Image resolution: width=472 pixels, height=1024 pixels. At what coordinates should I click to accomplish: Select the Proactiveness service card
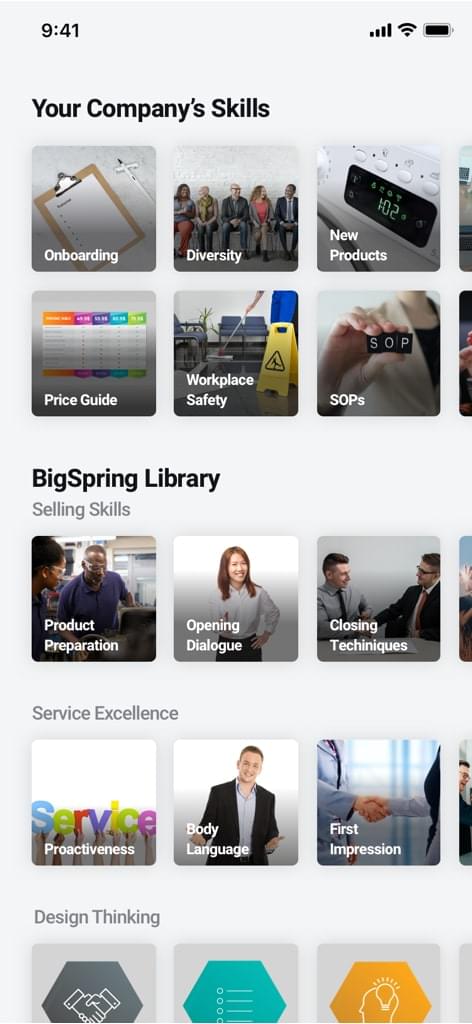click(94, 803)
